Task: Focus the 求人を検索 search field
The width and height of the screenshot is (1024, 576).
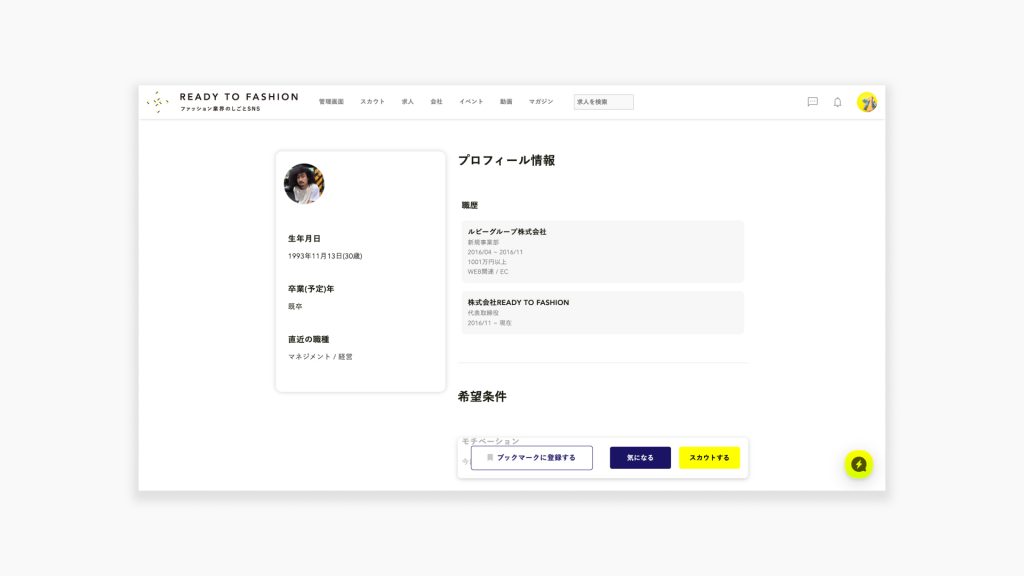Action: (603, 102)
